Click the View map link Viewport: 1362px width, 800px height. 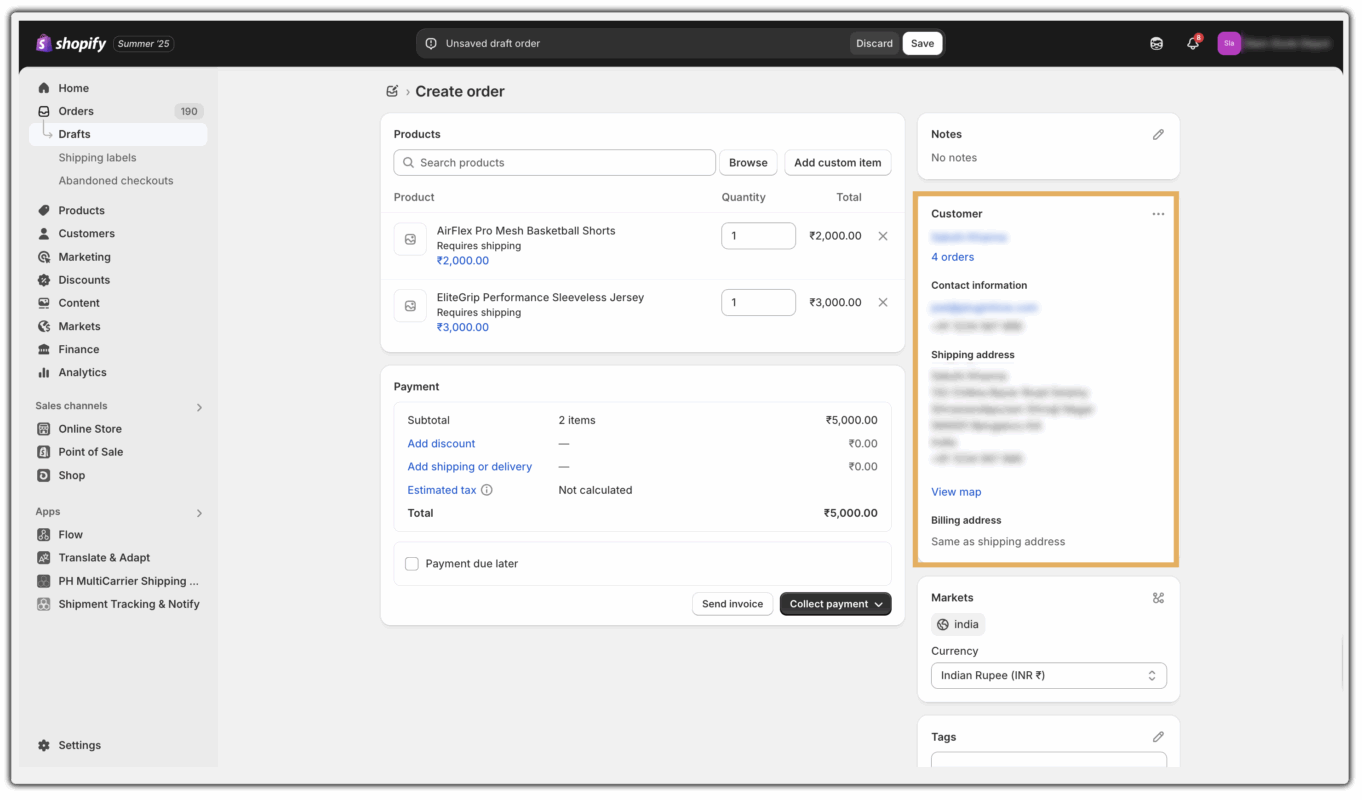pos(956,492)
